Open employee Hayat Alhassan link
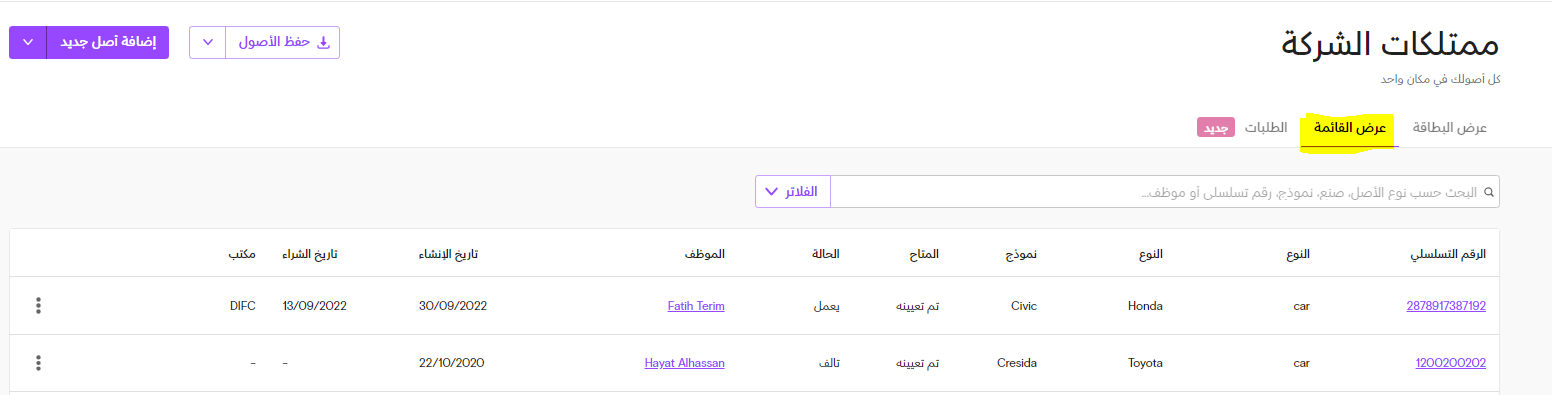This screenshot has height=395, width=1552. tap(685, 363)
